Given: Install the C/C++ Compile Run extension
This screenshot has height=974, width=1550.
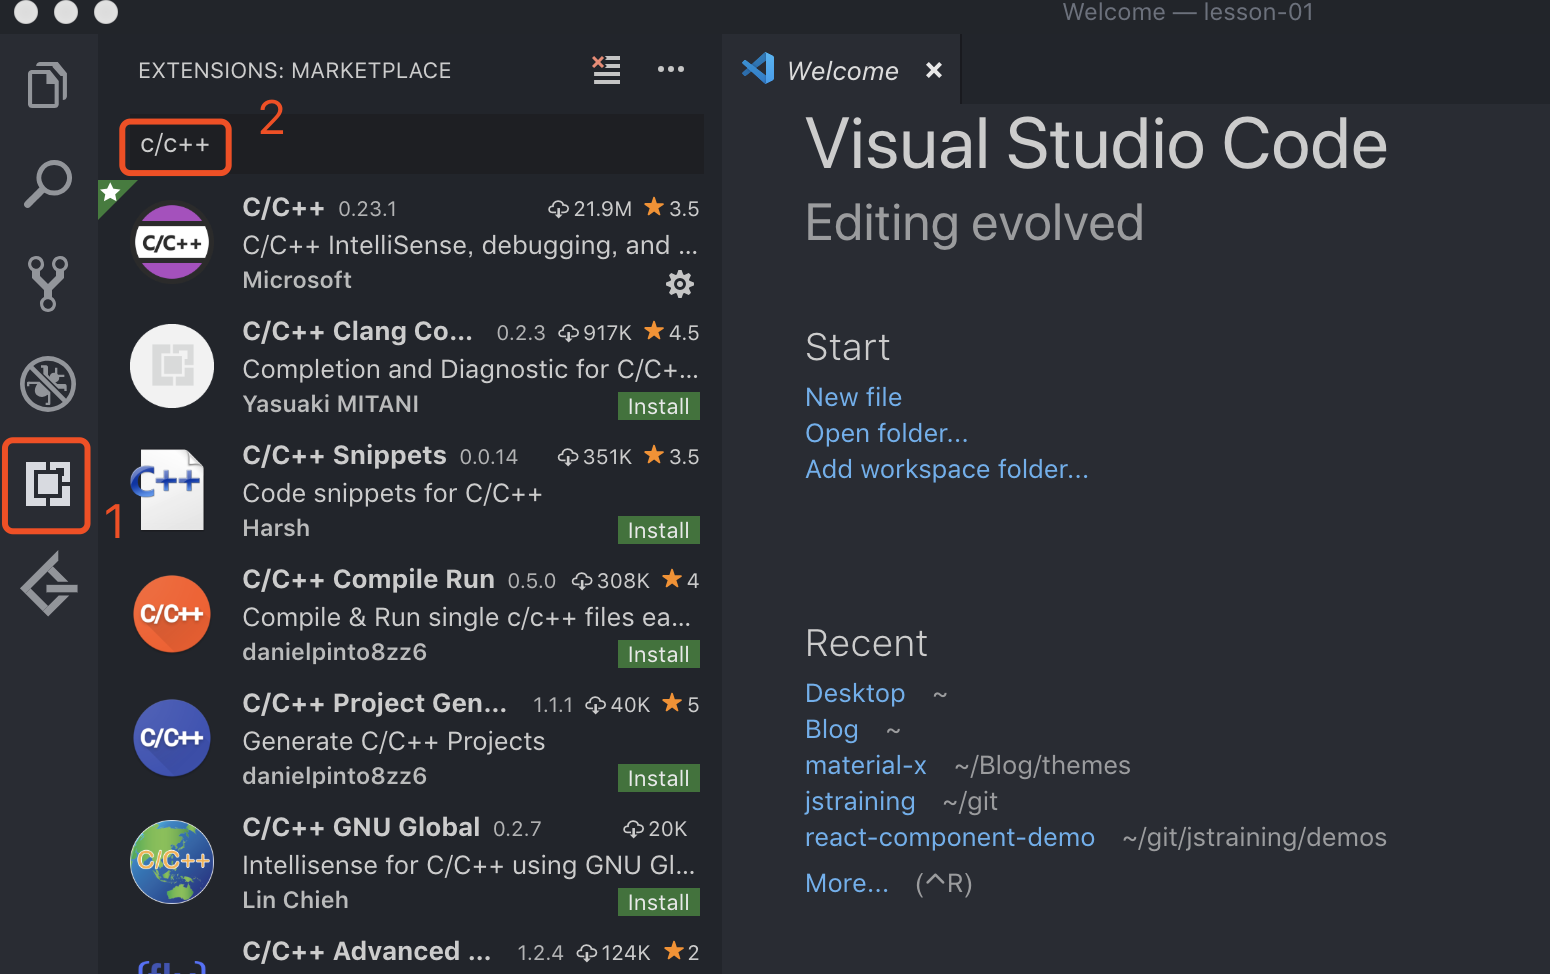Looking at the screenshot, I should tap(658, 654).
